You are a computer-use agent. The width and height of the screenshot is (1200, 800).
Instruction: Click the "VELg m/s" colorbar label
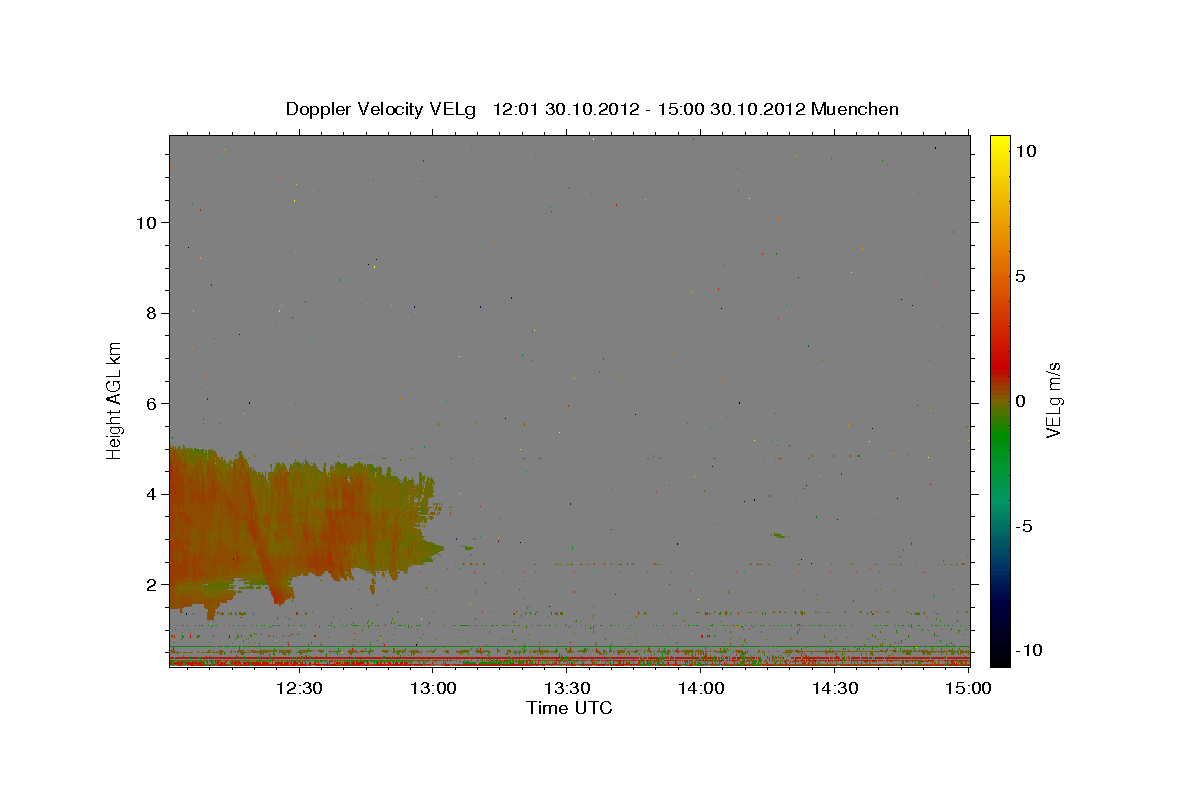click(1053, 400)
